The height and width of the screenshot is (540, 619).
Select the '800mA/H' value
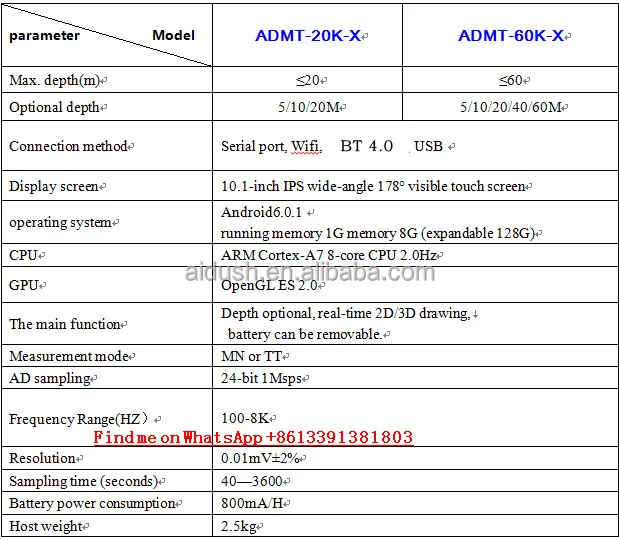[252, 503]
